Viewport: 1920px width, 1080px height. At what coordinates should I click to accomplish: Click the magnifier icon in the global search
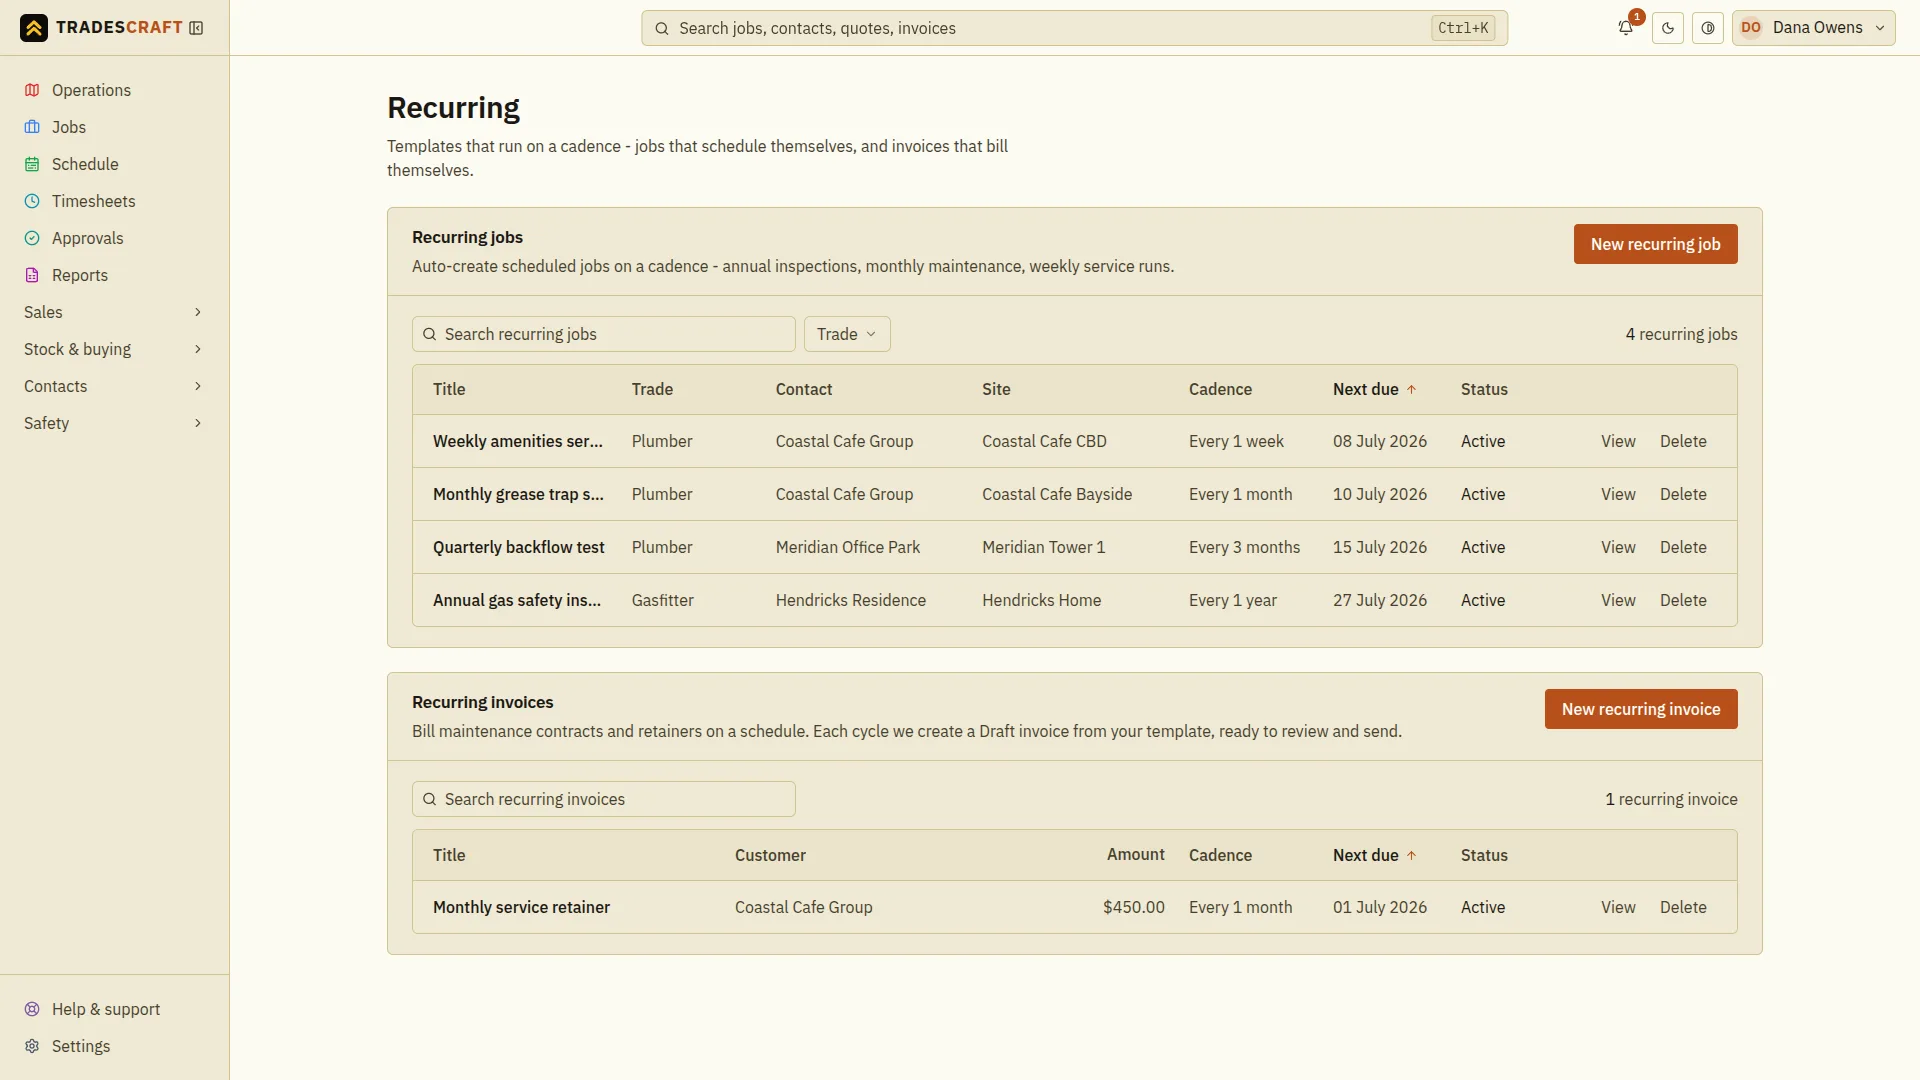tap(661, 28)
